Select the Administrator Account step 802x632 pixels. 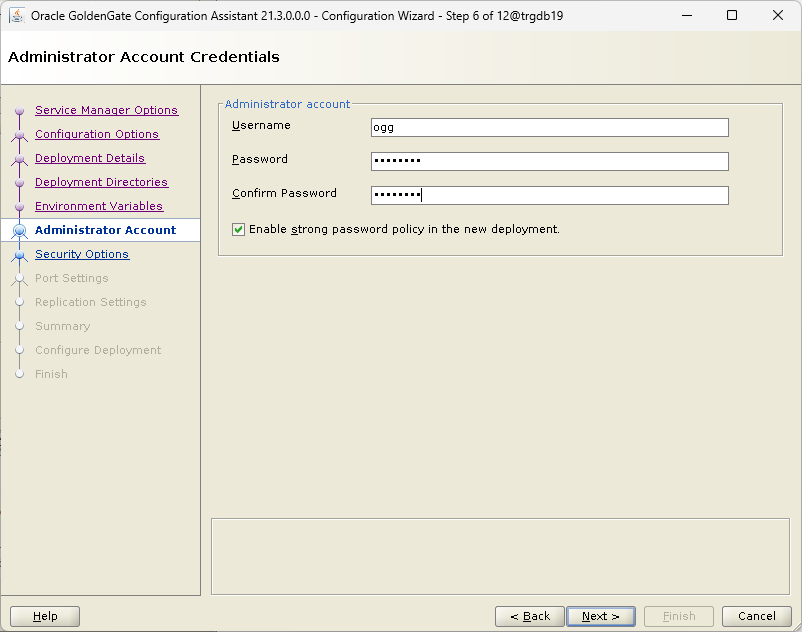tap(105, 230)
